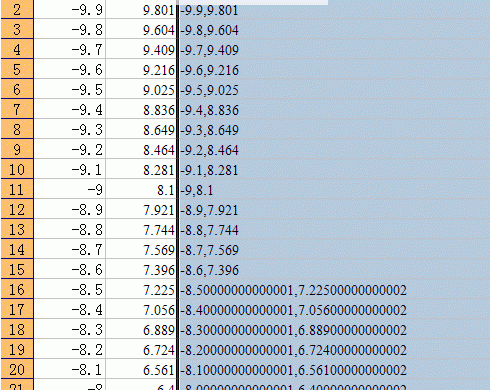Click cell containing -9.8
Screen dimensions: 490x391
70,29
